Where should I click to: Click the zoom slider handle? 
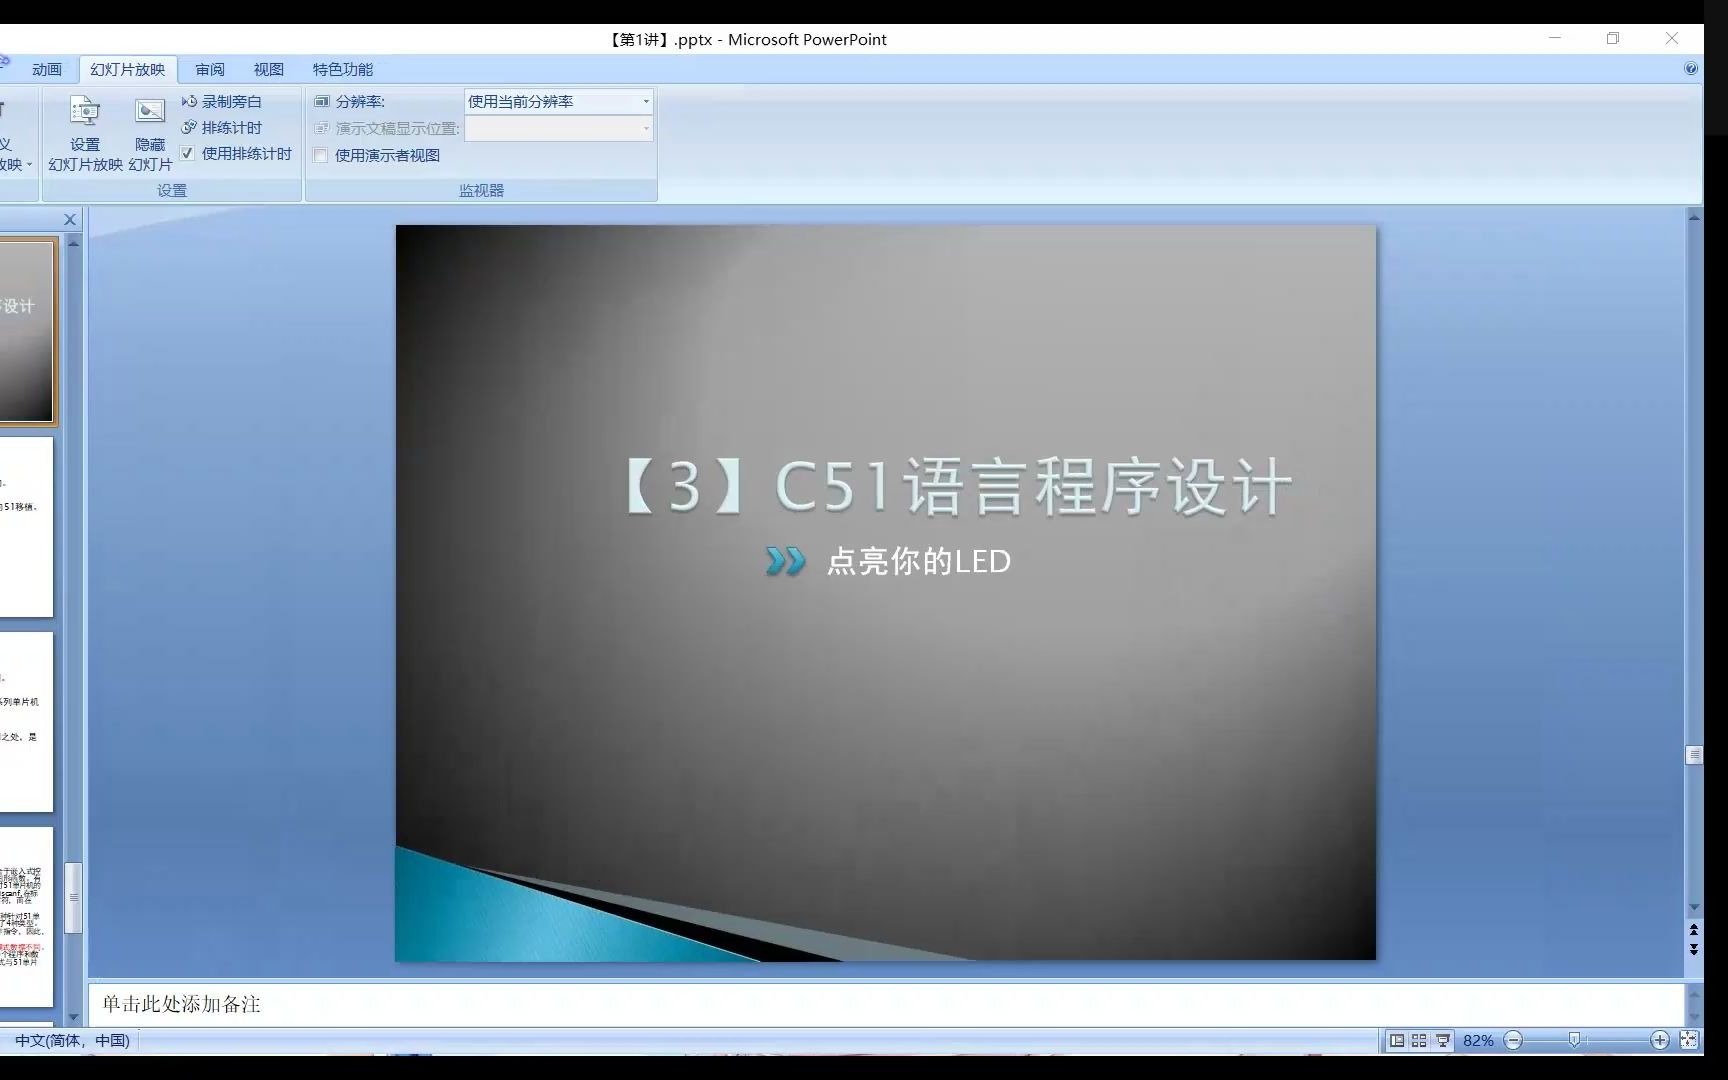point(1574,1040)
